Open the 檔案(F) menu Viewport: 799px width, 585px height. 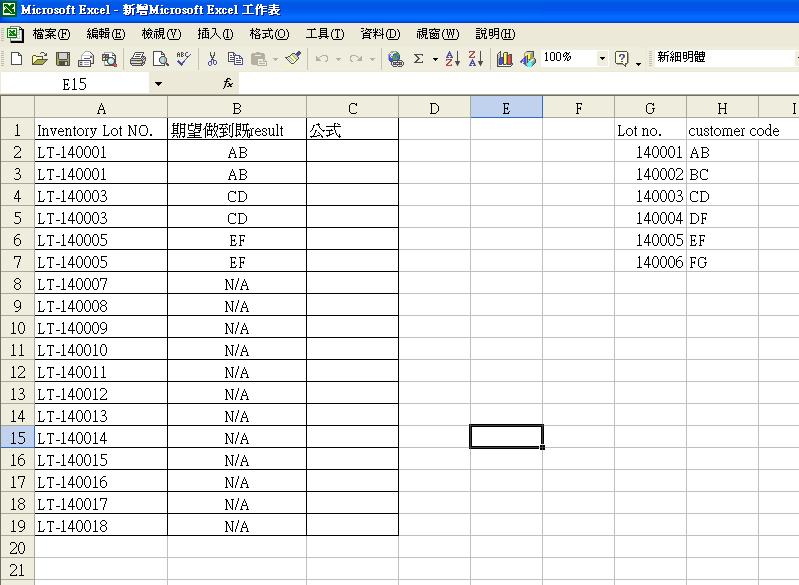tap(51, 34)
